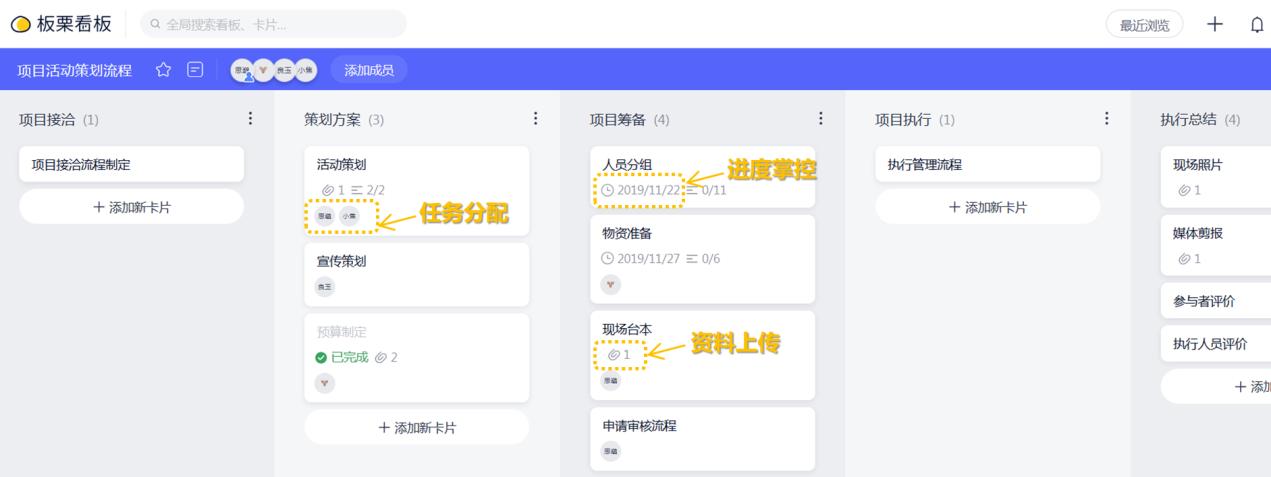Click the red V member avatar in header
The width and height of the screenshot is (1271, 477).
[262, 70]
